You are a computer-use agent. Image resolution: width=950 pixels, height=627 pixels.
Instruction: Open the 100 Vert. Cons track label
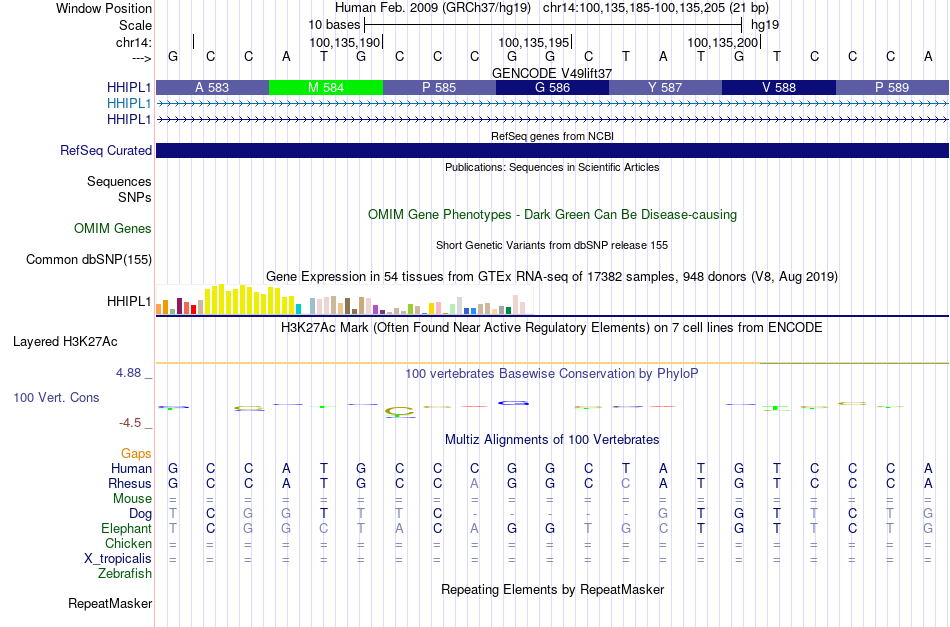coord(56,397)
